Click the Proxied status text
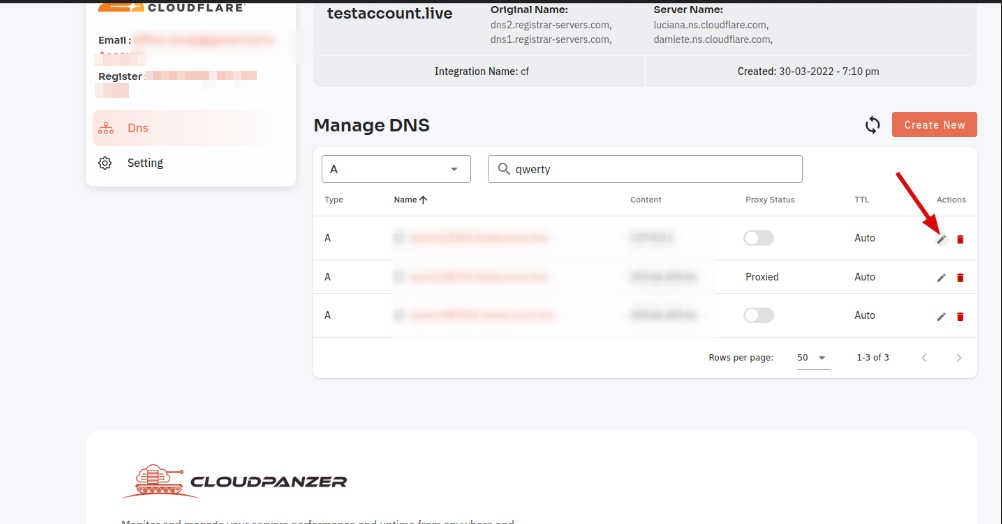The image size is (1002, 524). click(x=762, y=277)
